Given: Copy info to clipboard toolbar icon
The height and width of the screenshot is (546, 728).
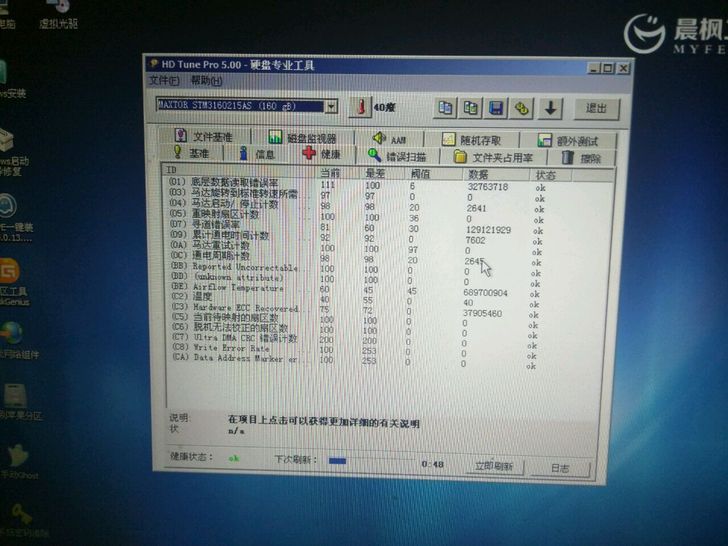Looking at the screenshot, I should click(445, 108).
